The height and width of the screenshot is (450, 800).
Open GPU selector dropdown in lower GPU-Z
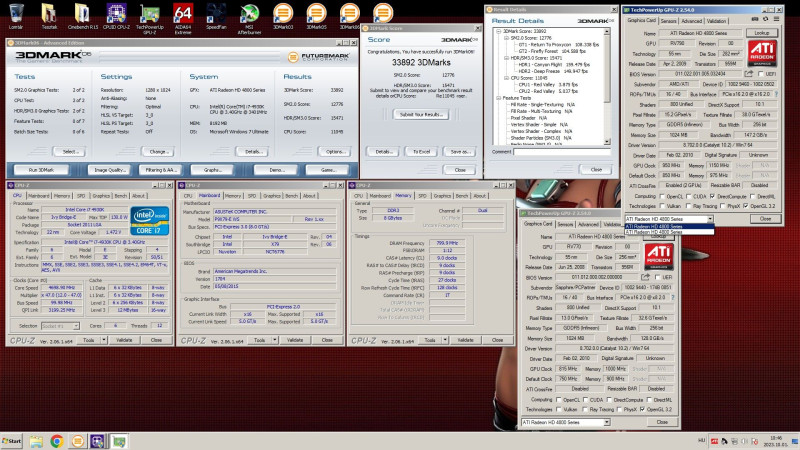pyautogui.click(x=607, y=422)
